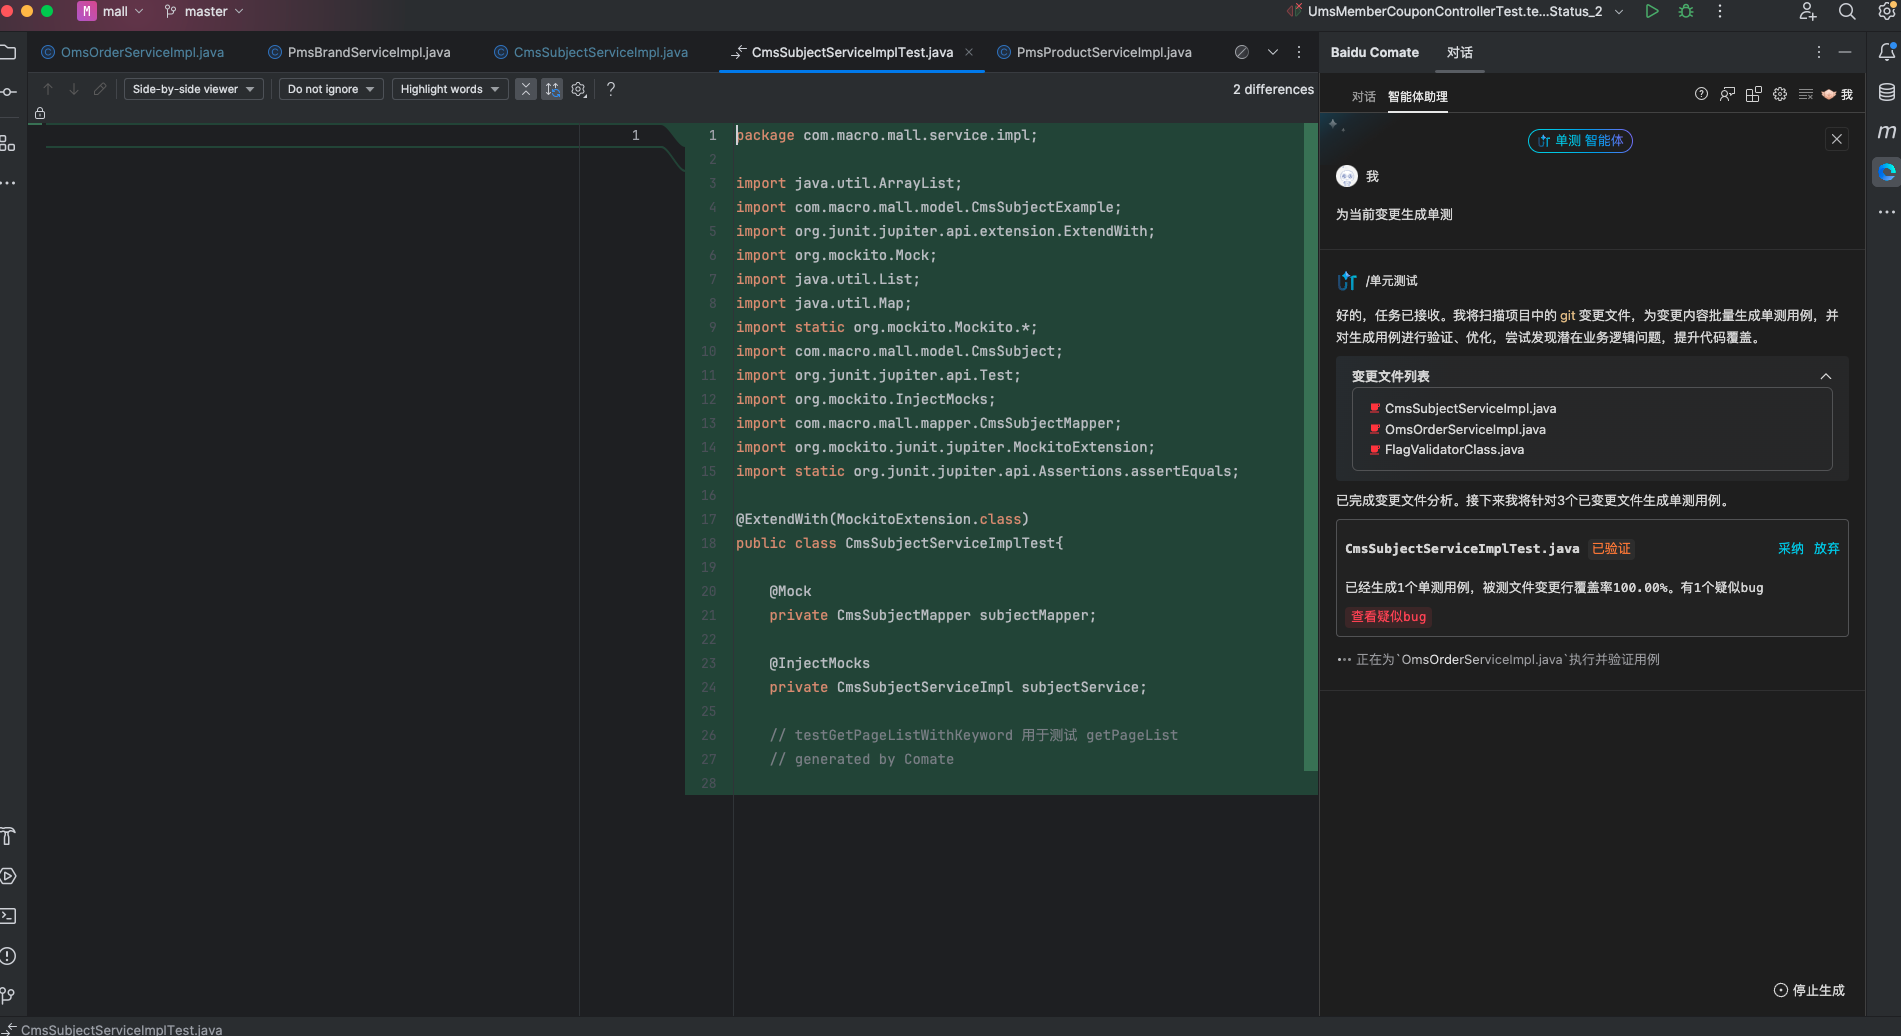The width and height of the screenshot is (1901, 1036).
Task: Click 采纳 to accept generated test
Action: (1790, 548)
